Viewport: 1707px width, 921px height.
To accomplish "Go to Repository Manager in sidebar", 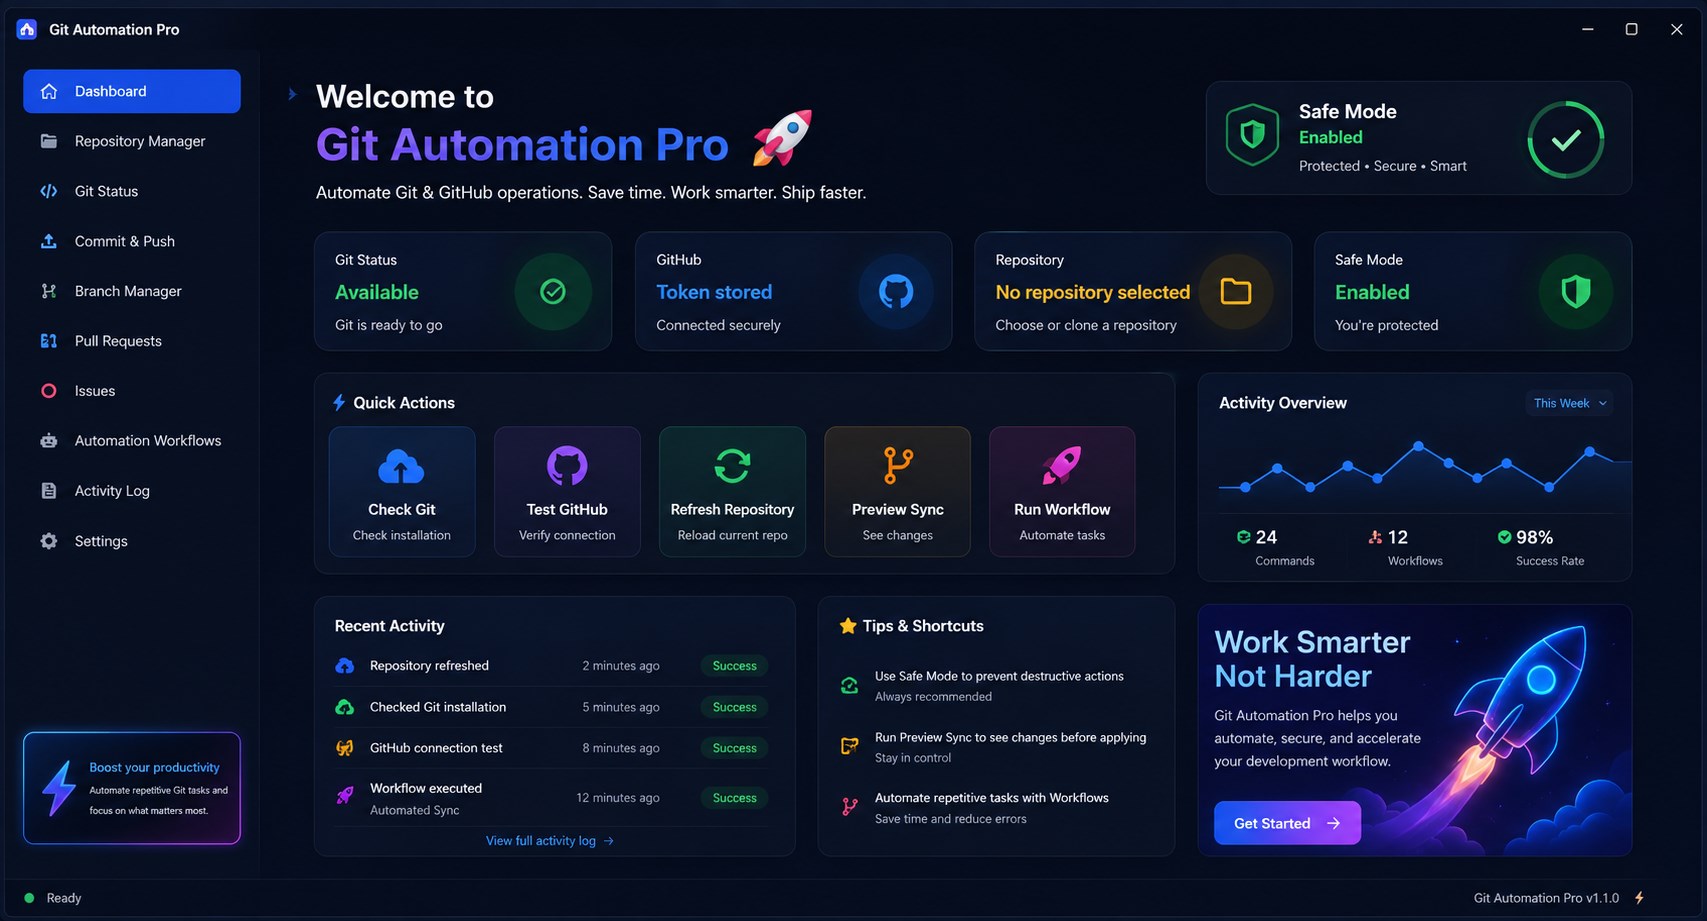I will (x=132, y=141).
